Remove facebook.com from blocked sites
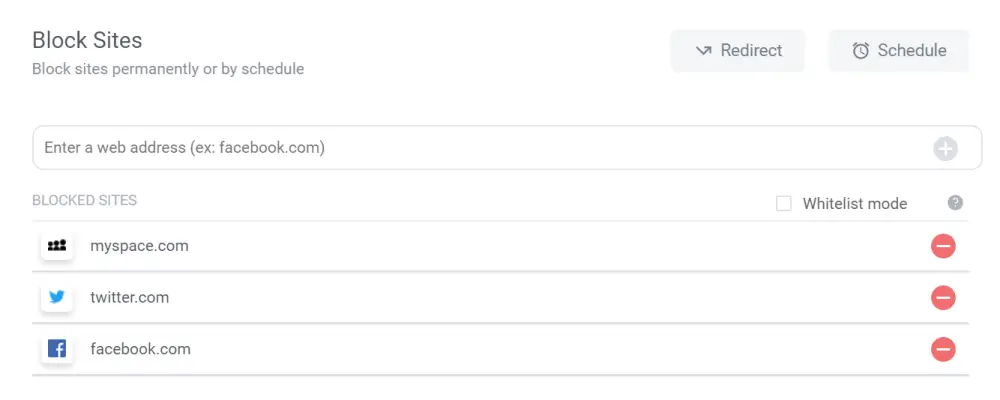 [x=943, y=349]
